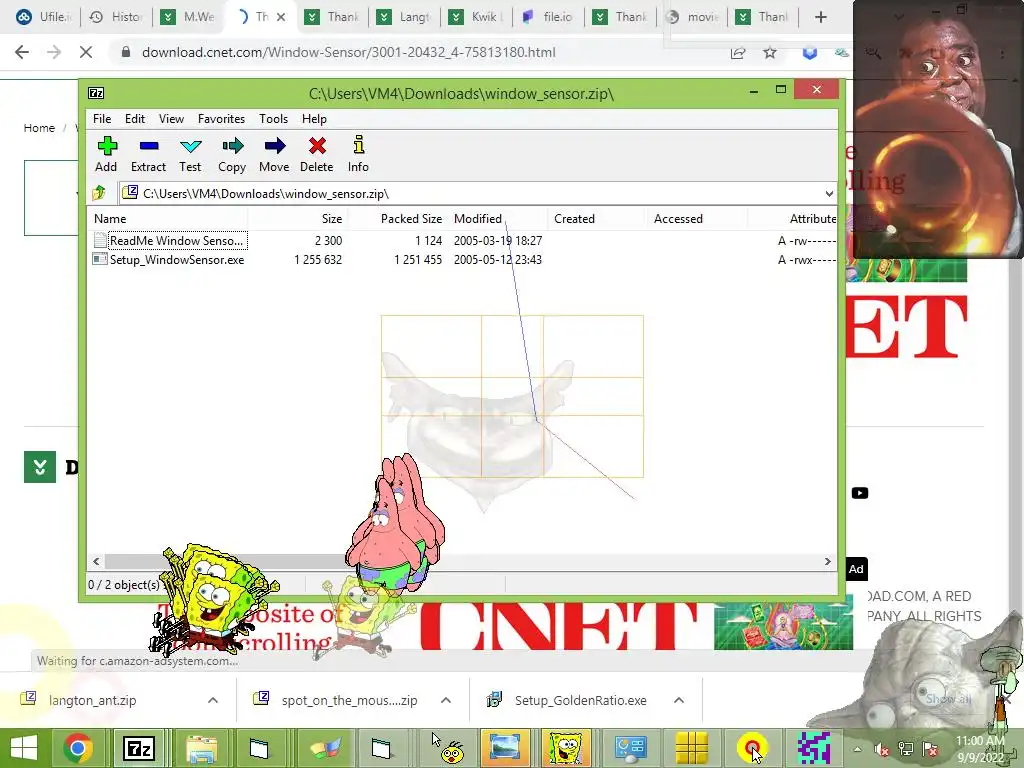Switch to the Ufile.io tab
Screen dimensions: 1024x768
43,17
